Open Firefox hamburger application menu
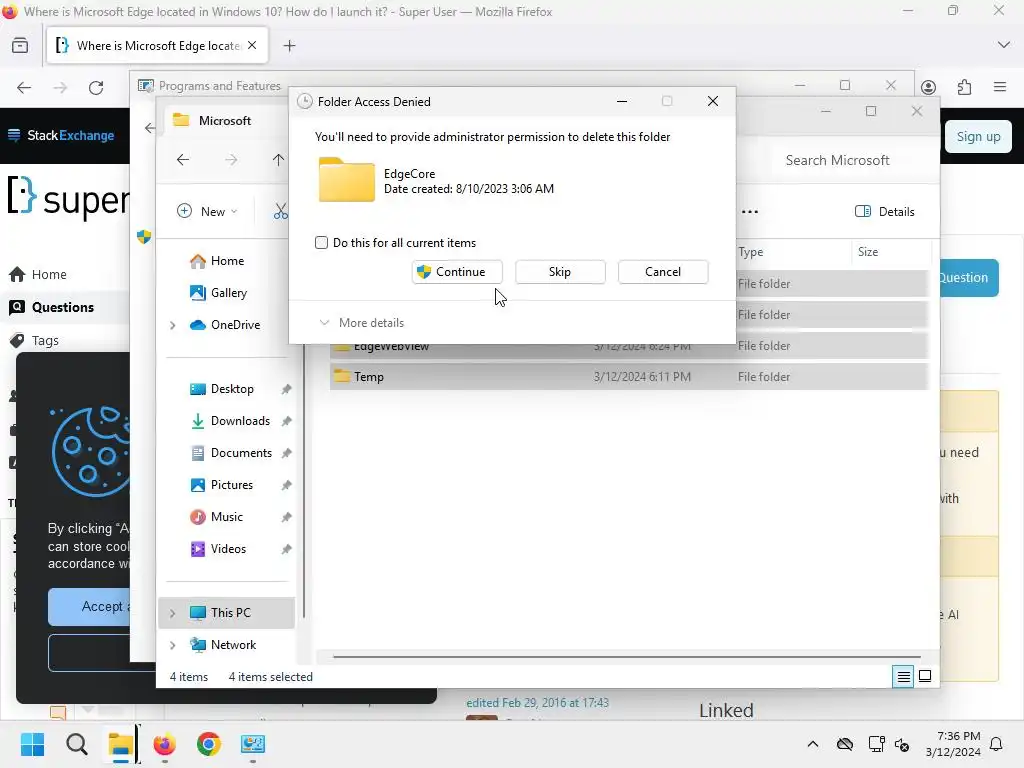Screen dimensions: 1024x768 [1000, 87]
